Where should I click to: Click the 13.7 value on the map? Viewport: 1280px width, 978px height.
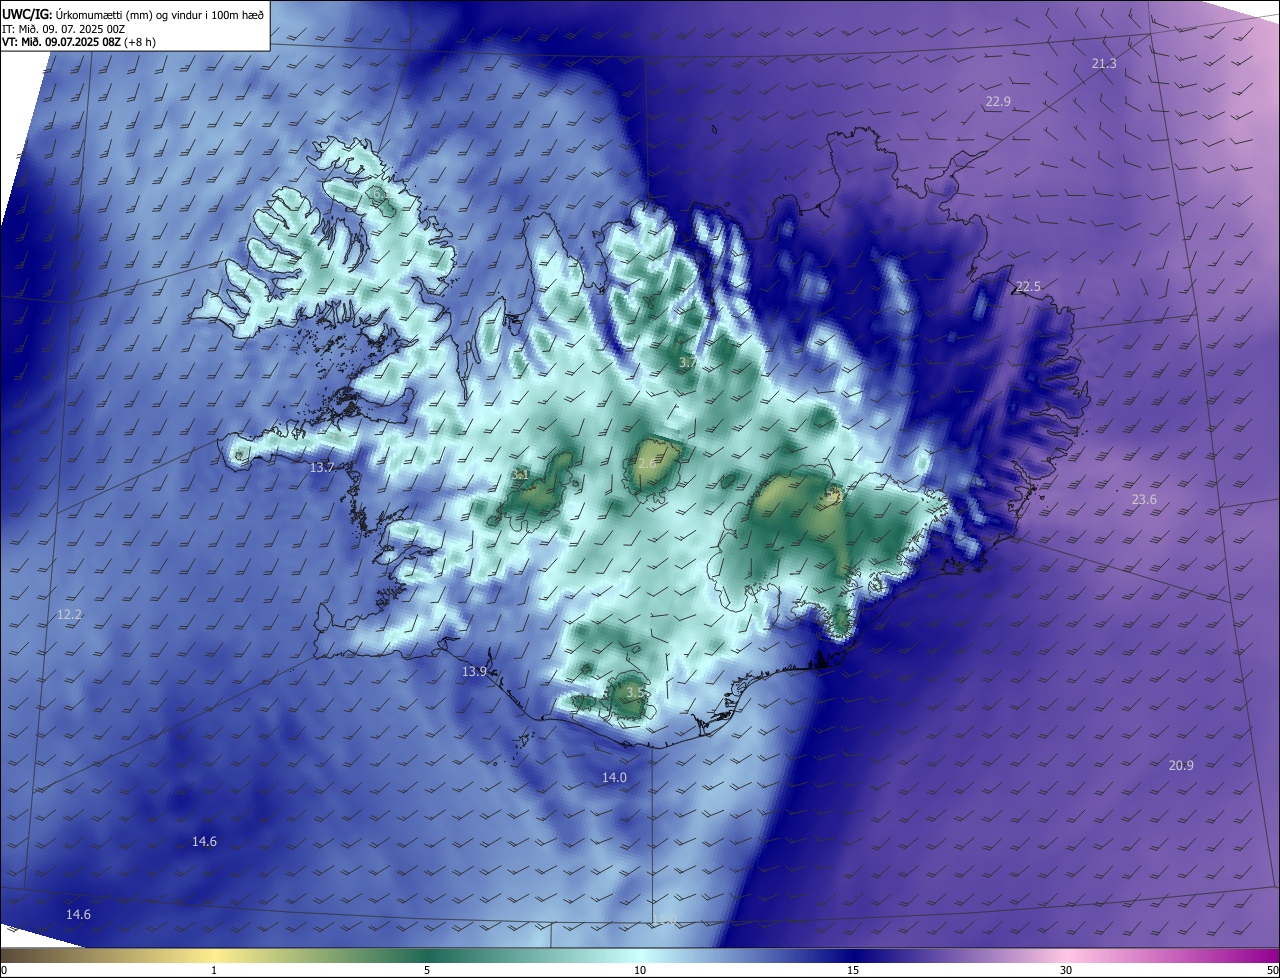coord(322,468)
